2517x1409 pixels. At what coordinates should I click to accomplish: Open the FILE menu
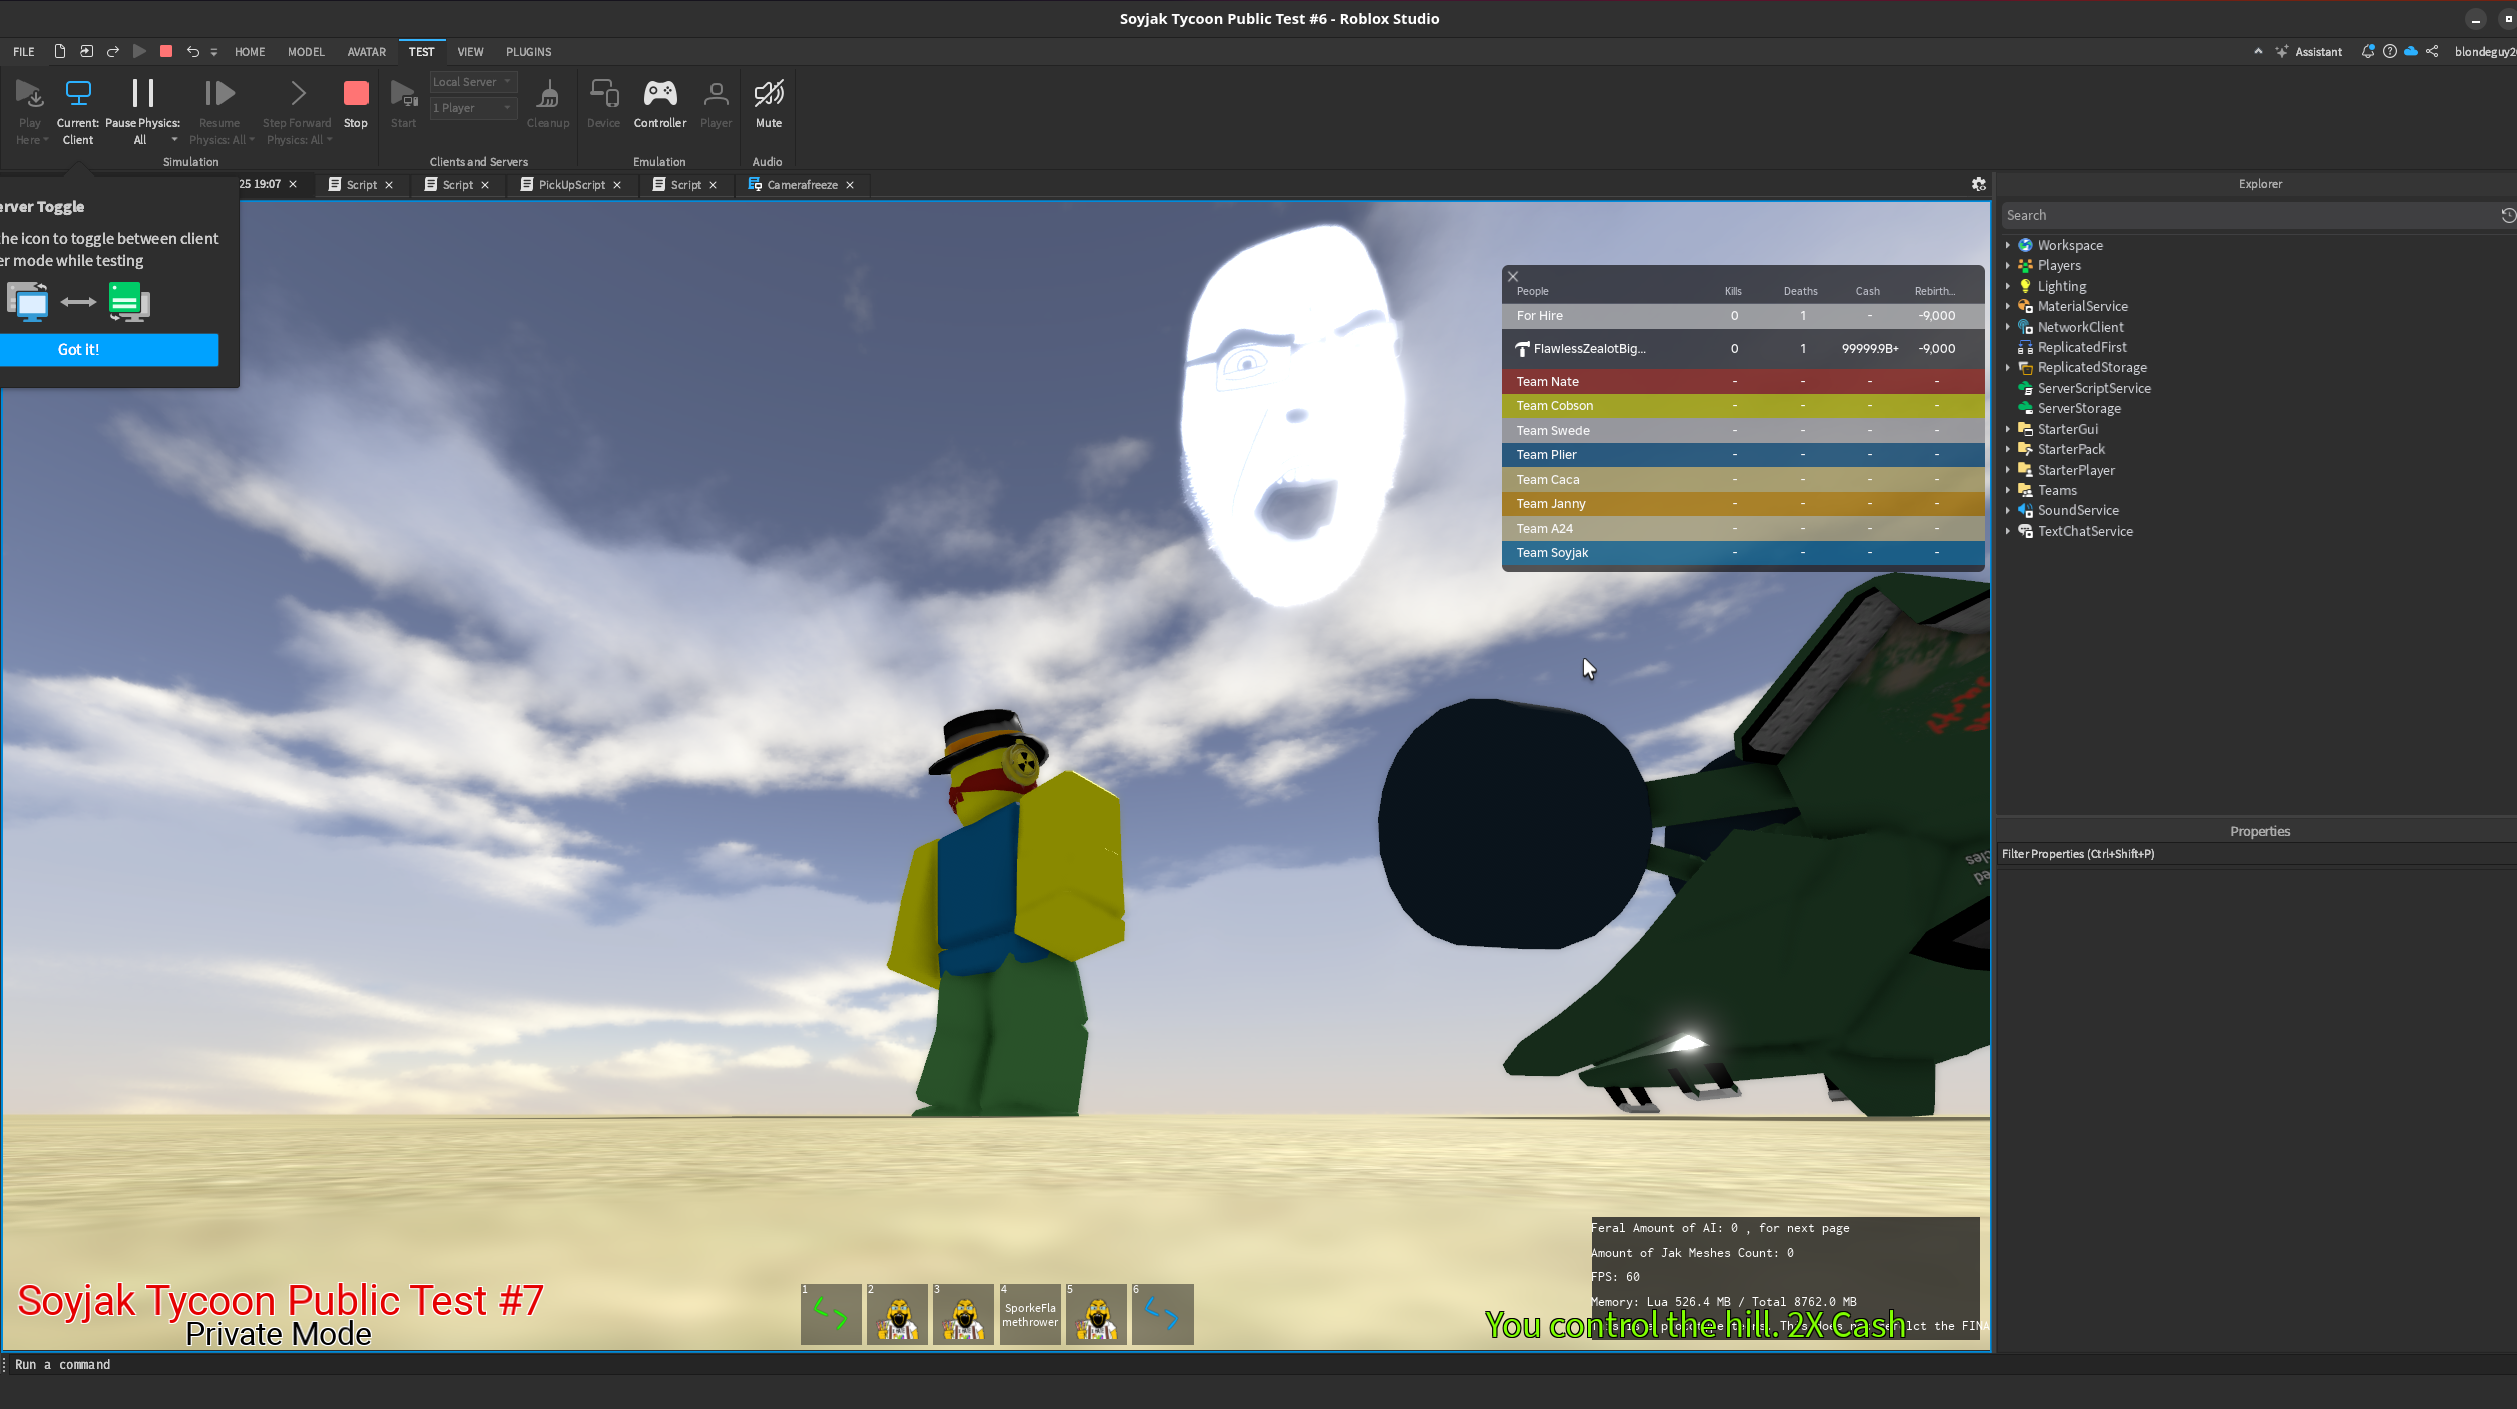click(x=24, y=52)
